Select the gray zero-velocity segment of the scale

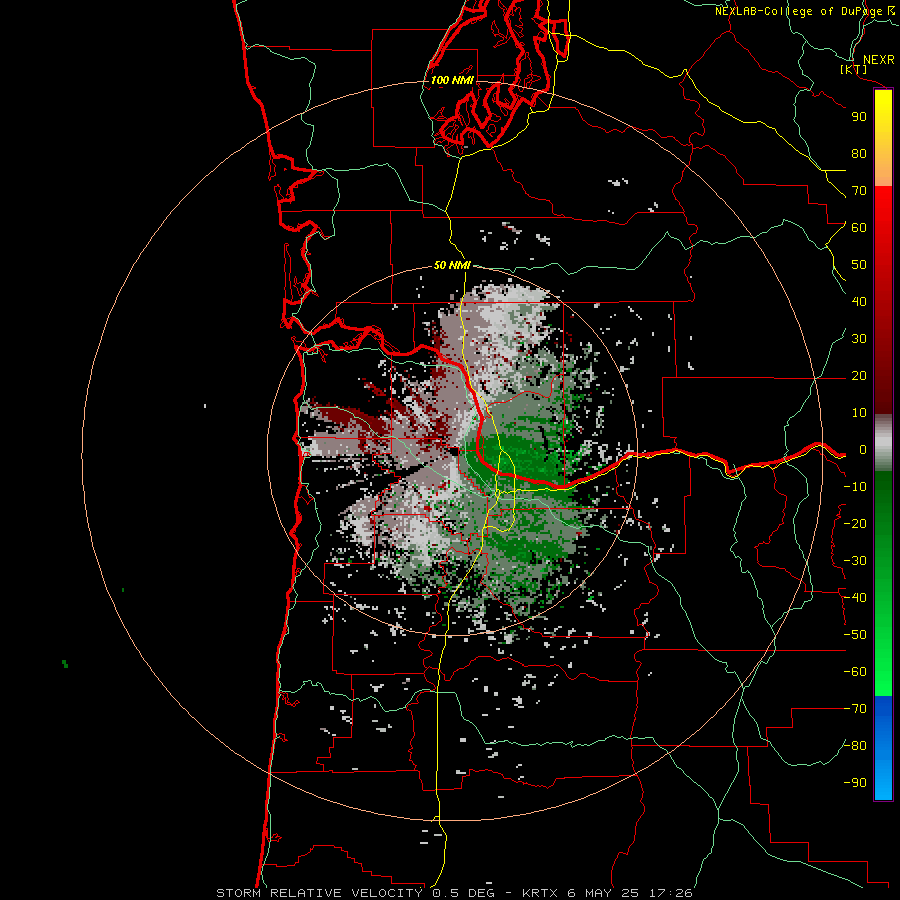(883, 443)
